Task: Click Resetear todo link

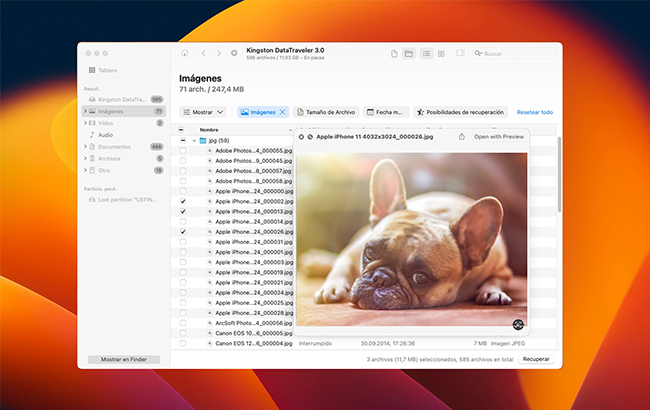Action: [x=535, y=112]
